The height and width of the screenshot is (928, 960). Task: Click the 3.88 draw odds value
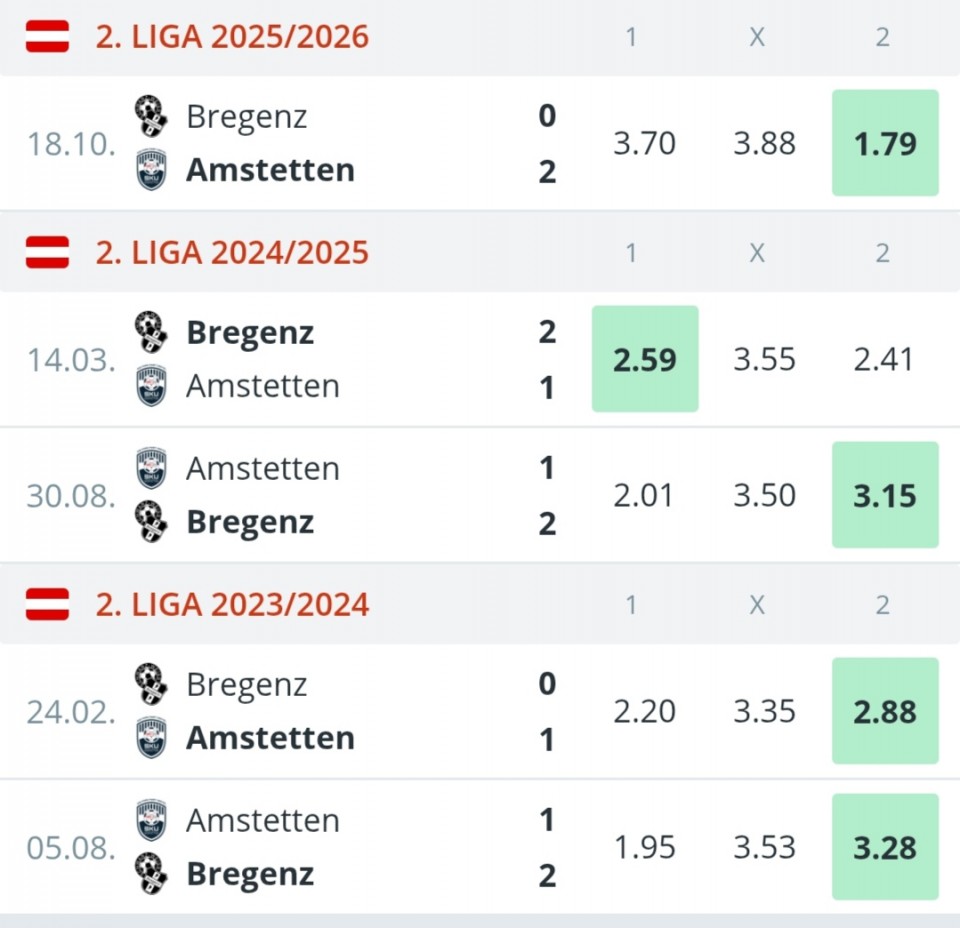coord(764,143)
